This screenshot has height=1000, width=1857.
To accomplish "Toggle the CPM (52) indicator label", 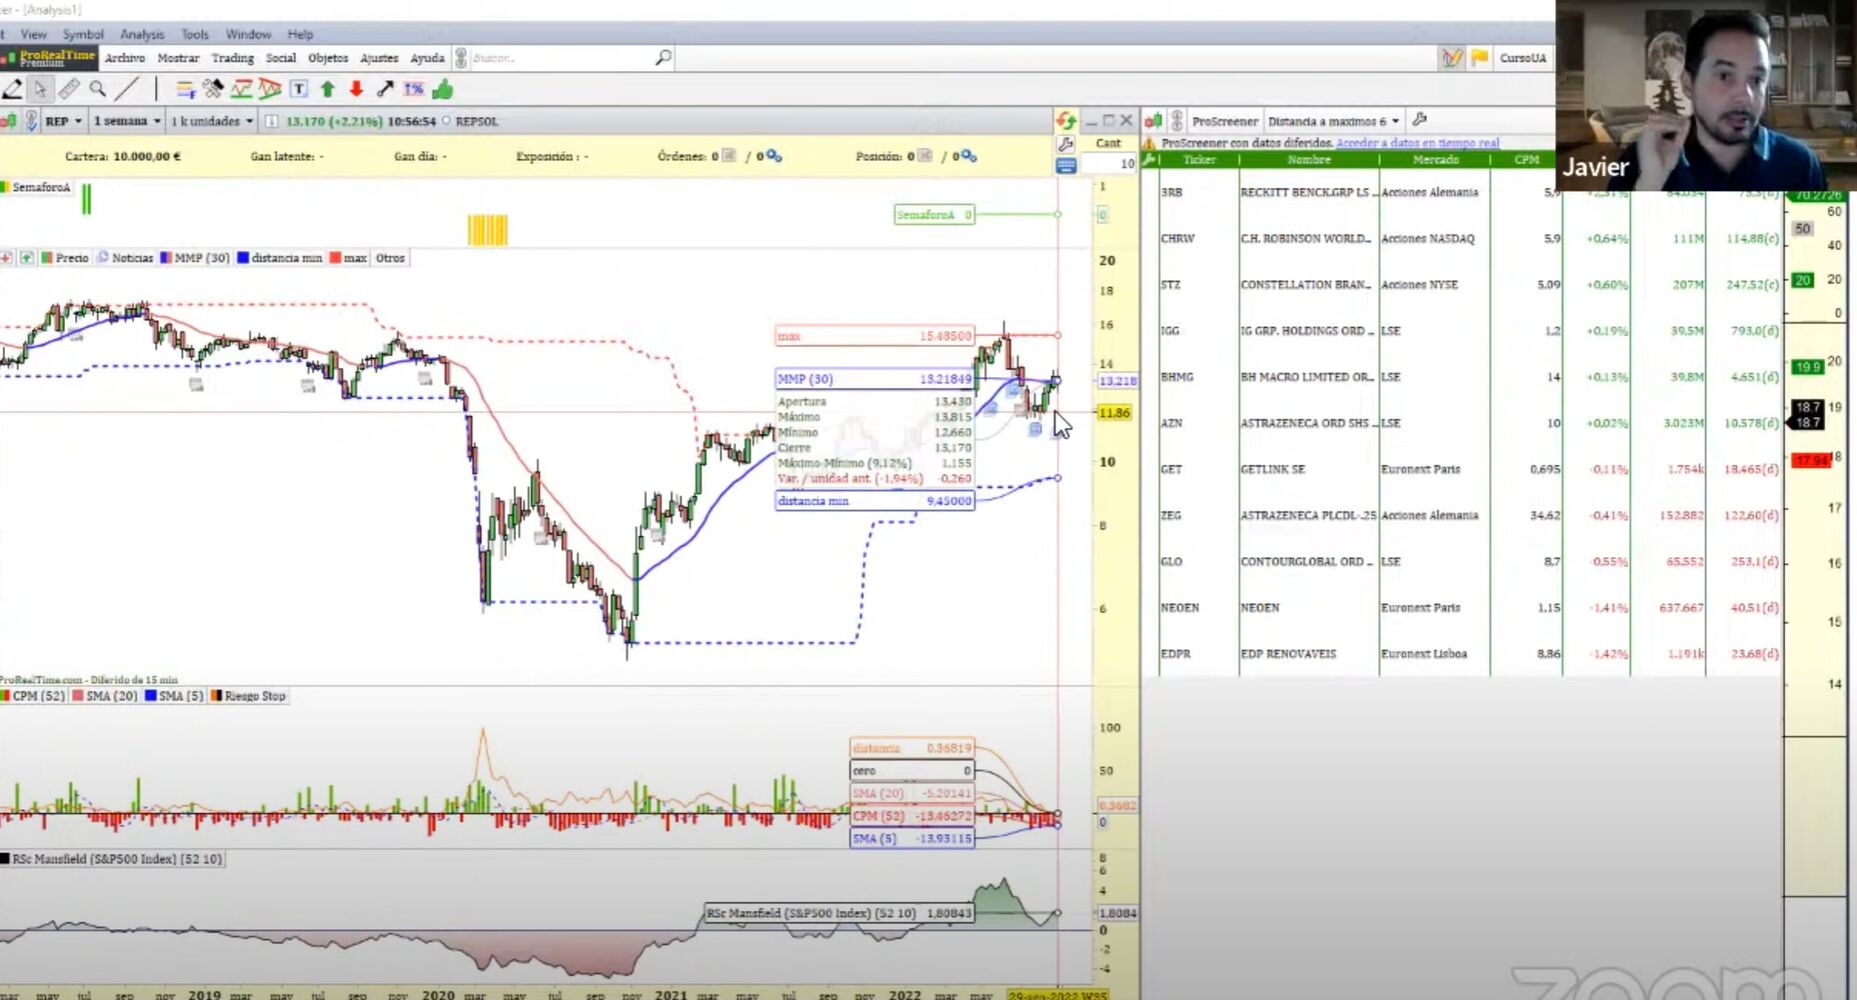I will (x=33, y=696).
